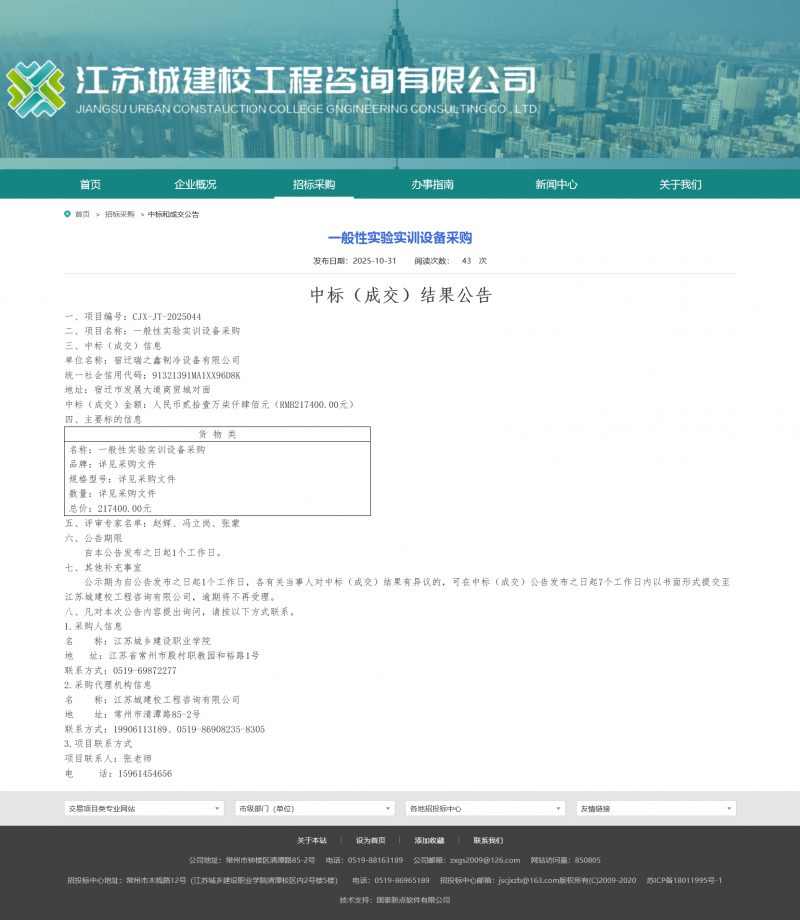Click the 关于本站 footer link
Screen dimensions: 800x920
[311, 840]
